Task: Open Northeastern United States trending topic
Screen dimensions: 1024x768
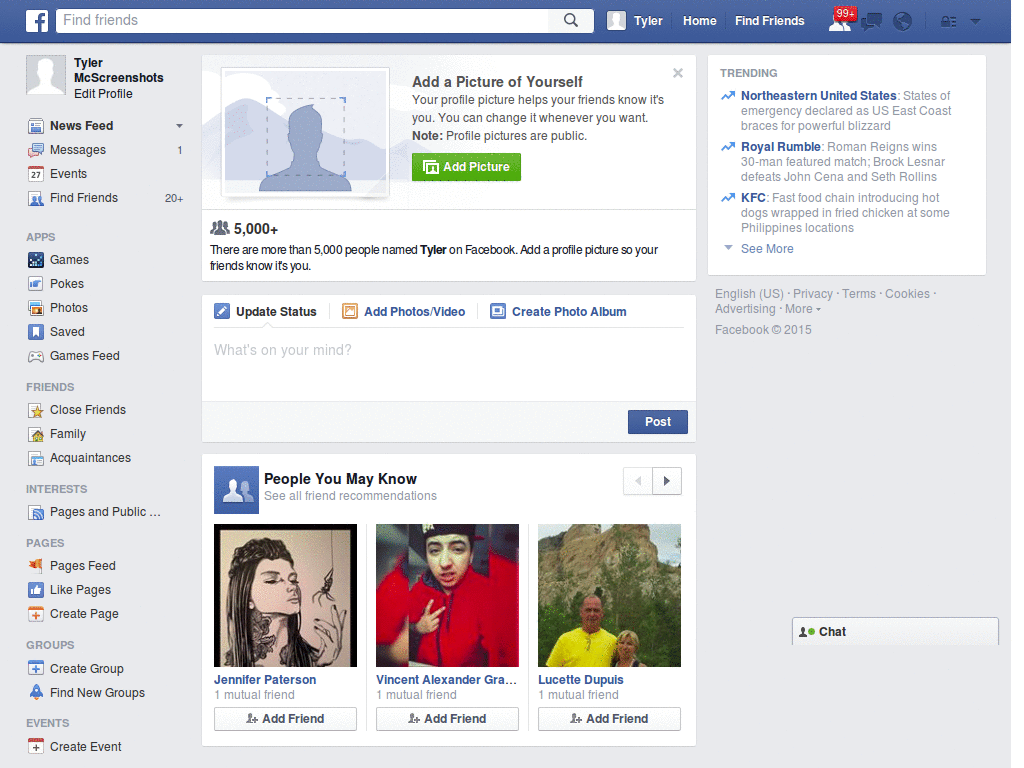Action: pos(818,96)
